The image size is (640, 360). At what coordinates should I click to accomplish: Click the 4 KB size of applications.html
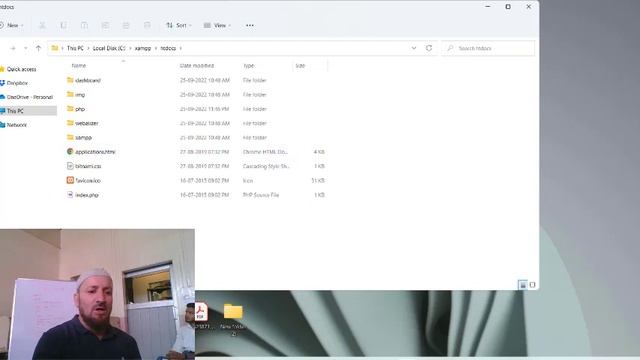click(319, 152)
